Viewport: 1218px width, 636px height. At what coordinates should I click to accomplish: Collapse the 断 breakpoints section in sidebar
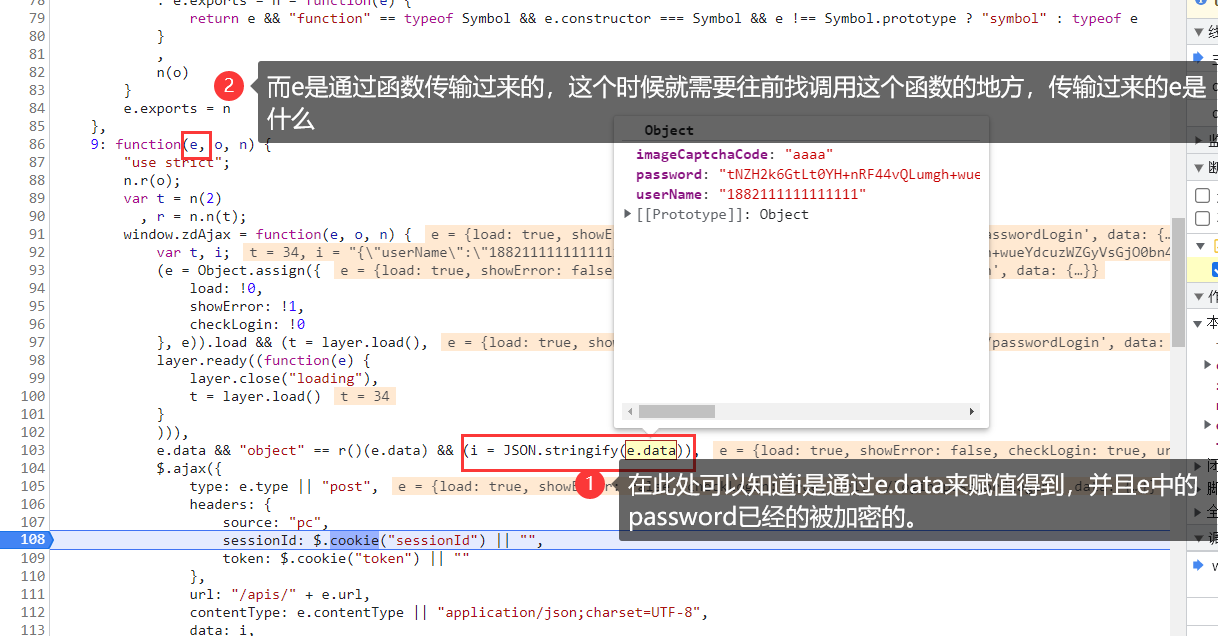tap(1200, 167)
